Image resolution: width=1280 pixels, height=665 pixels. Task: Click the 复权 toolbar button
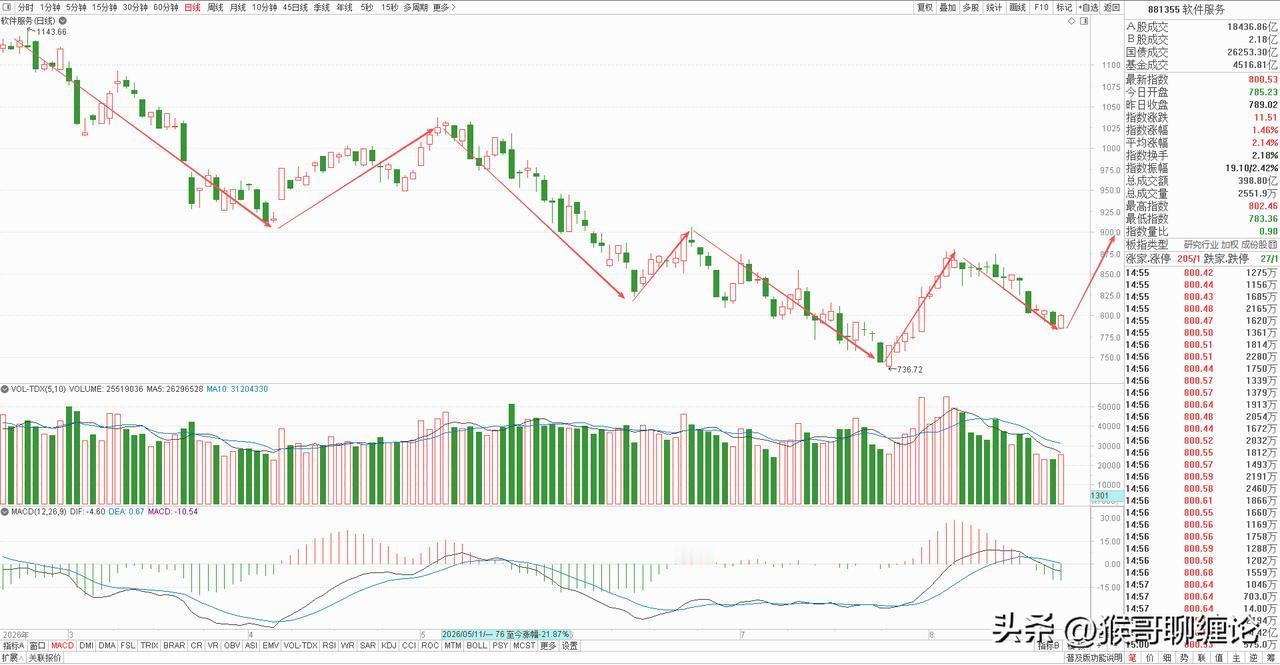pos(924,7)
